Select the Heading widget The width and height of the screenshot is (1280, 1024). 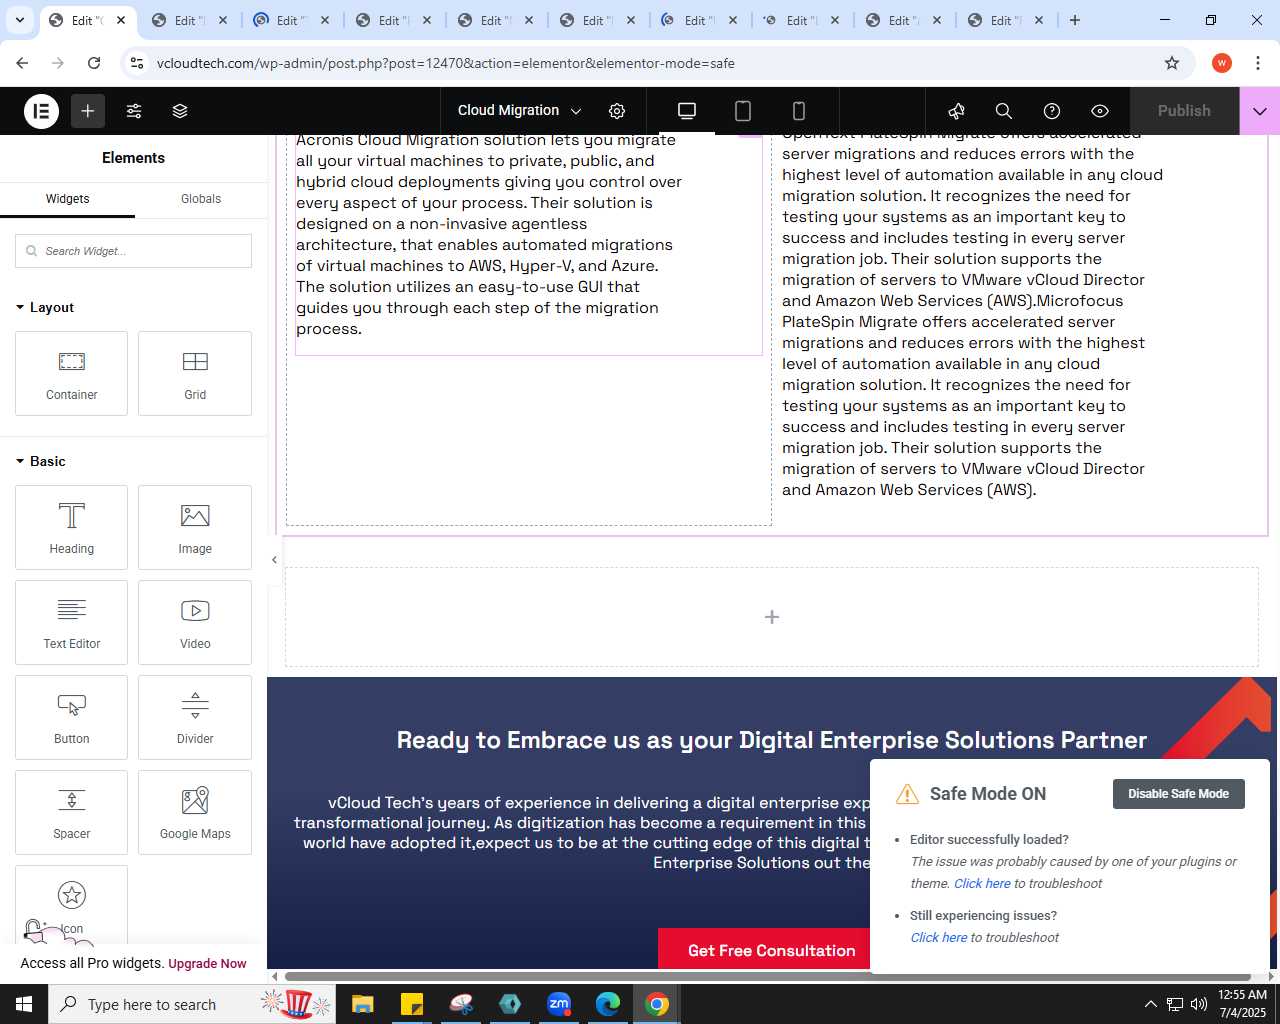[x=71, y=527]
